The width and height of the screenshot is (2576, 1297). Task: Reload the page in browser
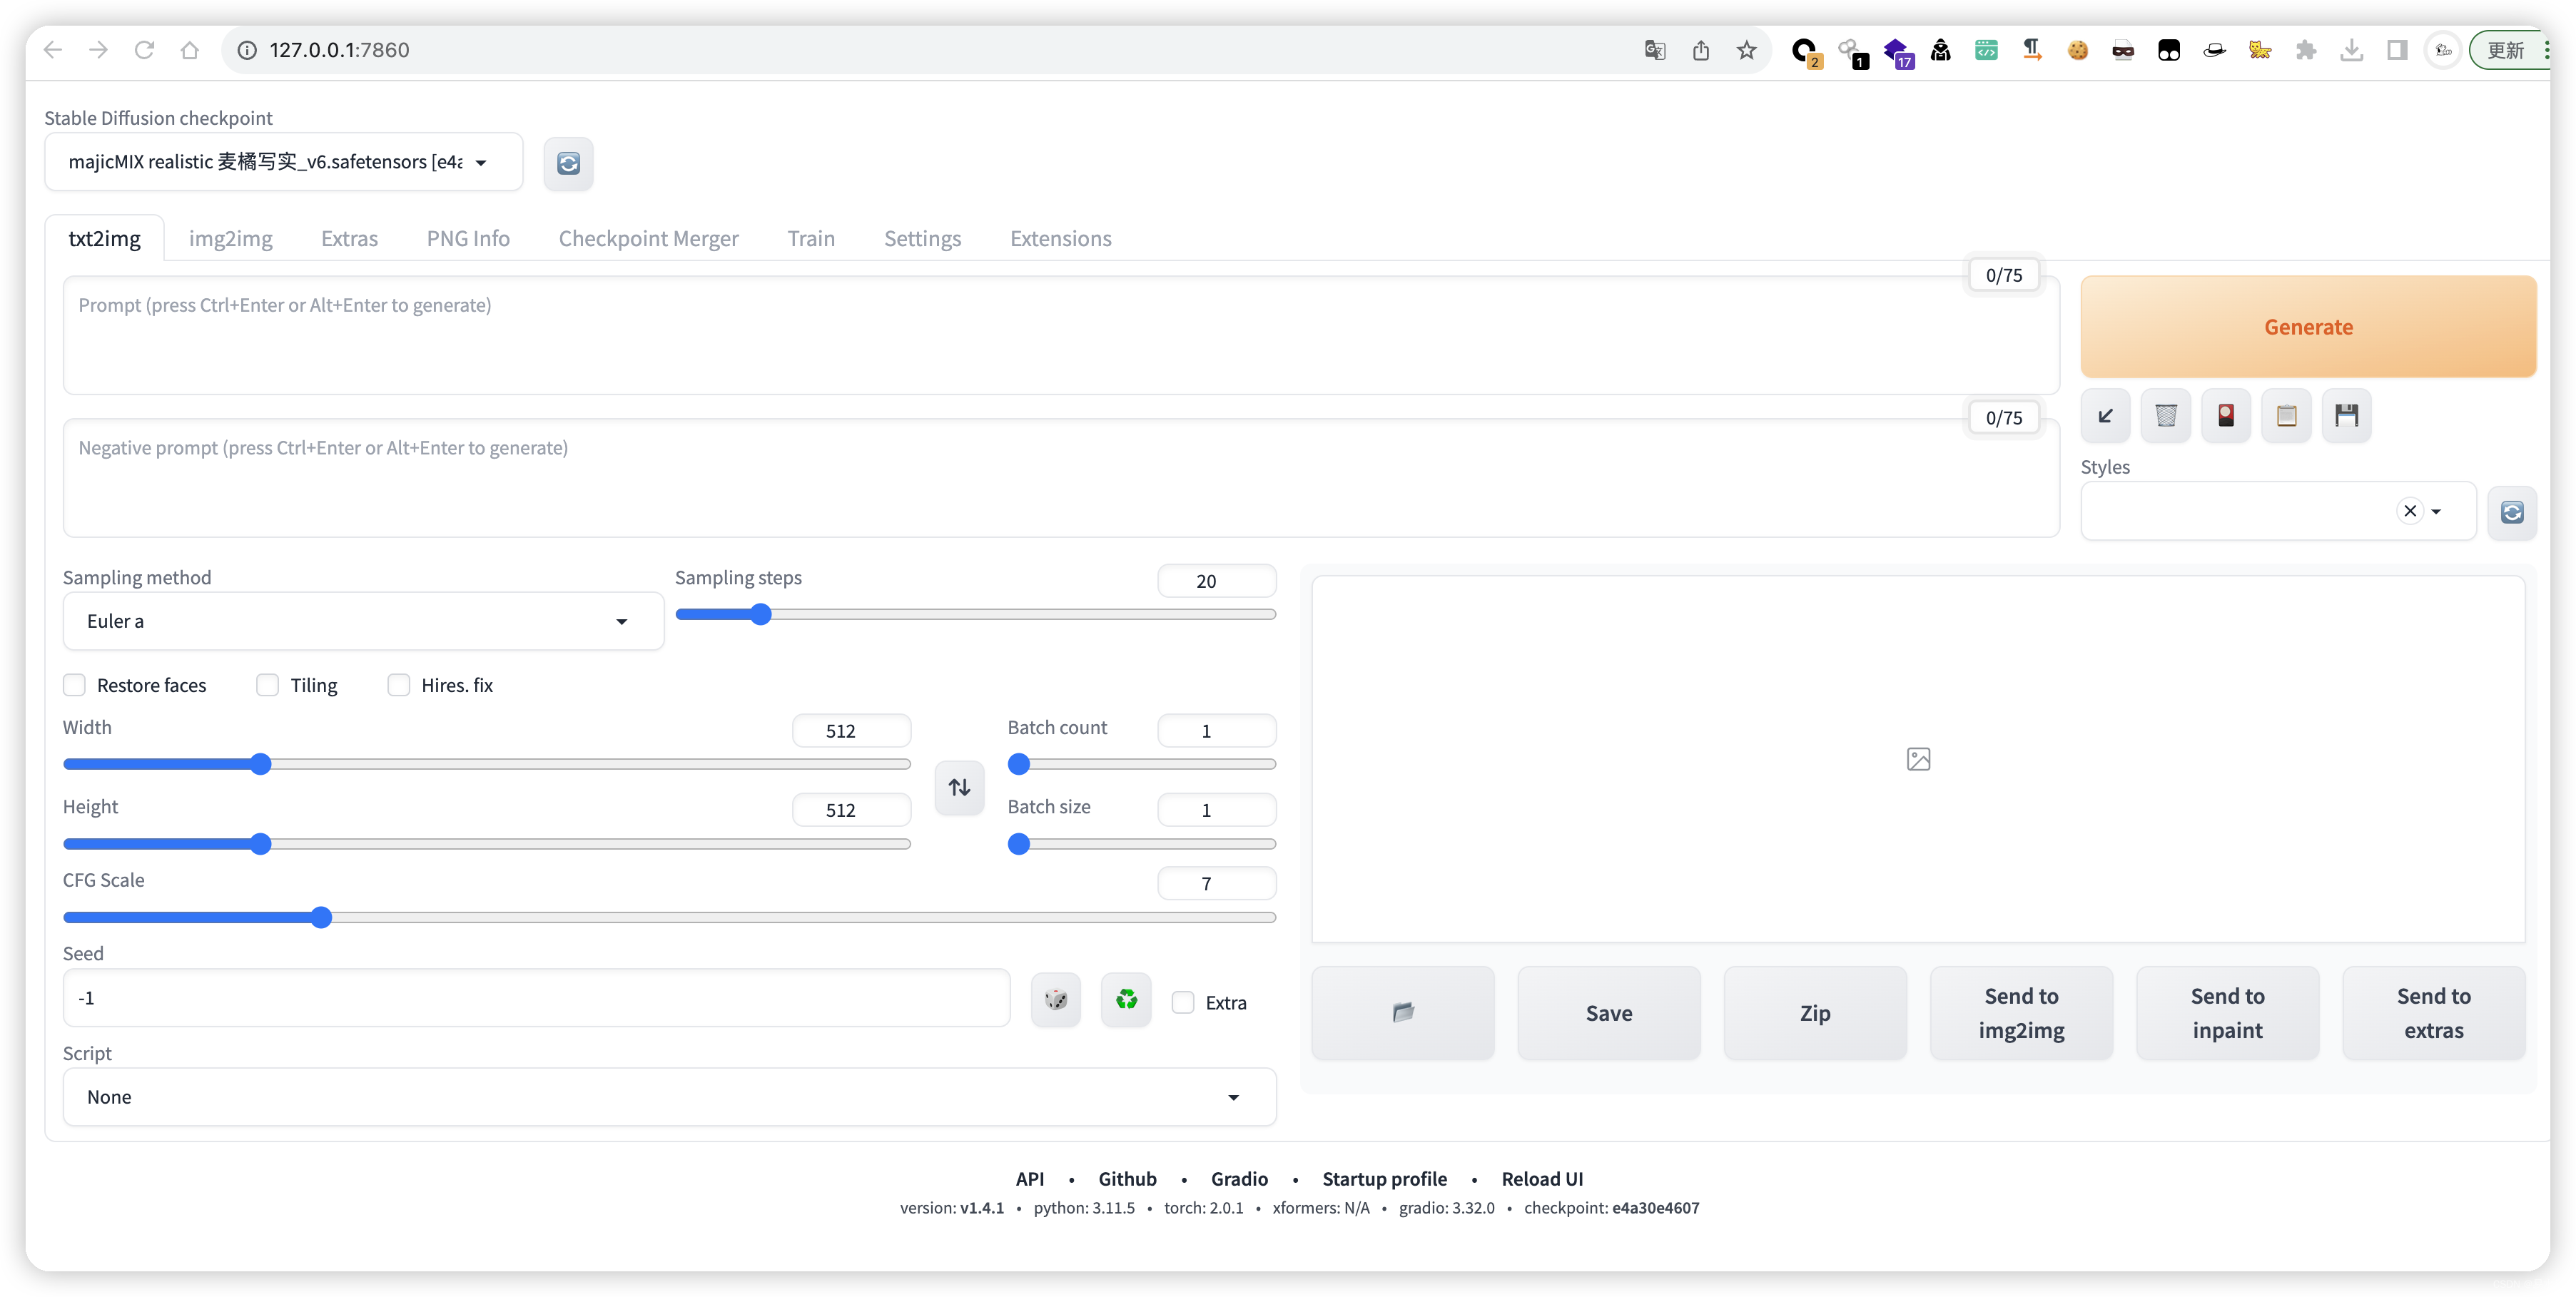click(x=144, y=50)
